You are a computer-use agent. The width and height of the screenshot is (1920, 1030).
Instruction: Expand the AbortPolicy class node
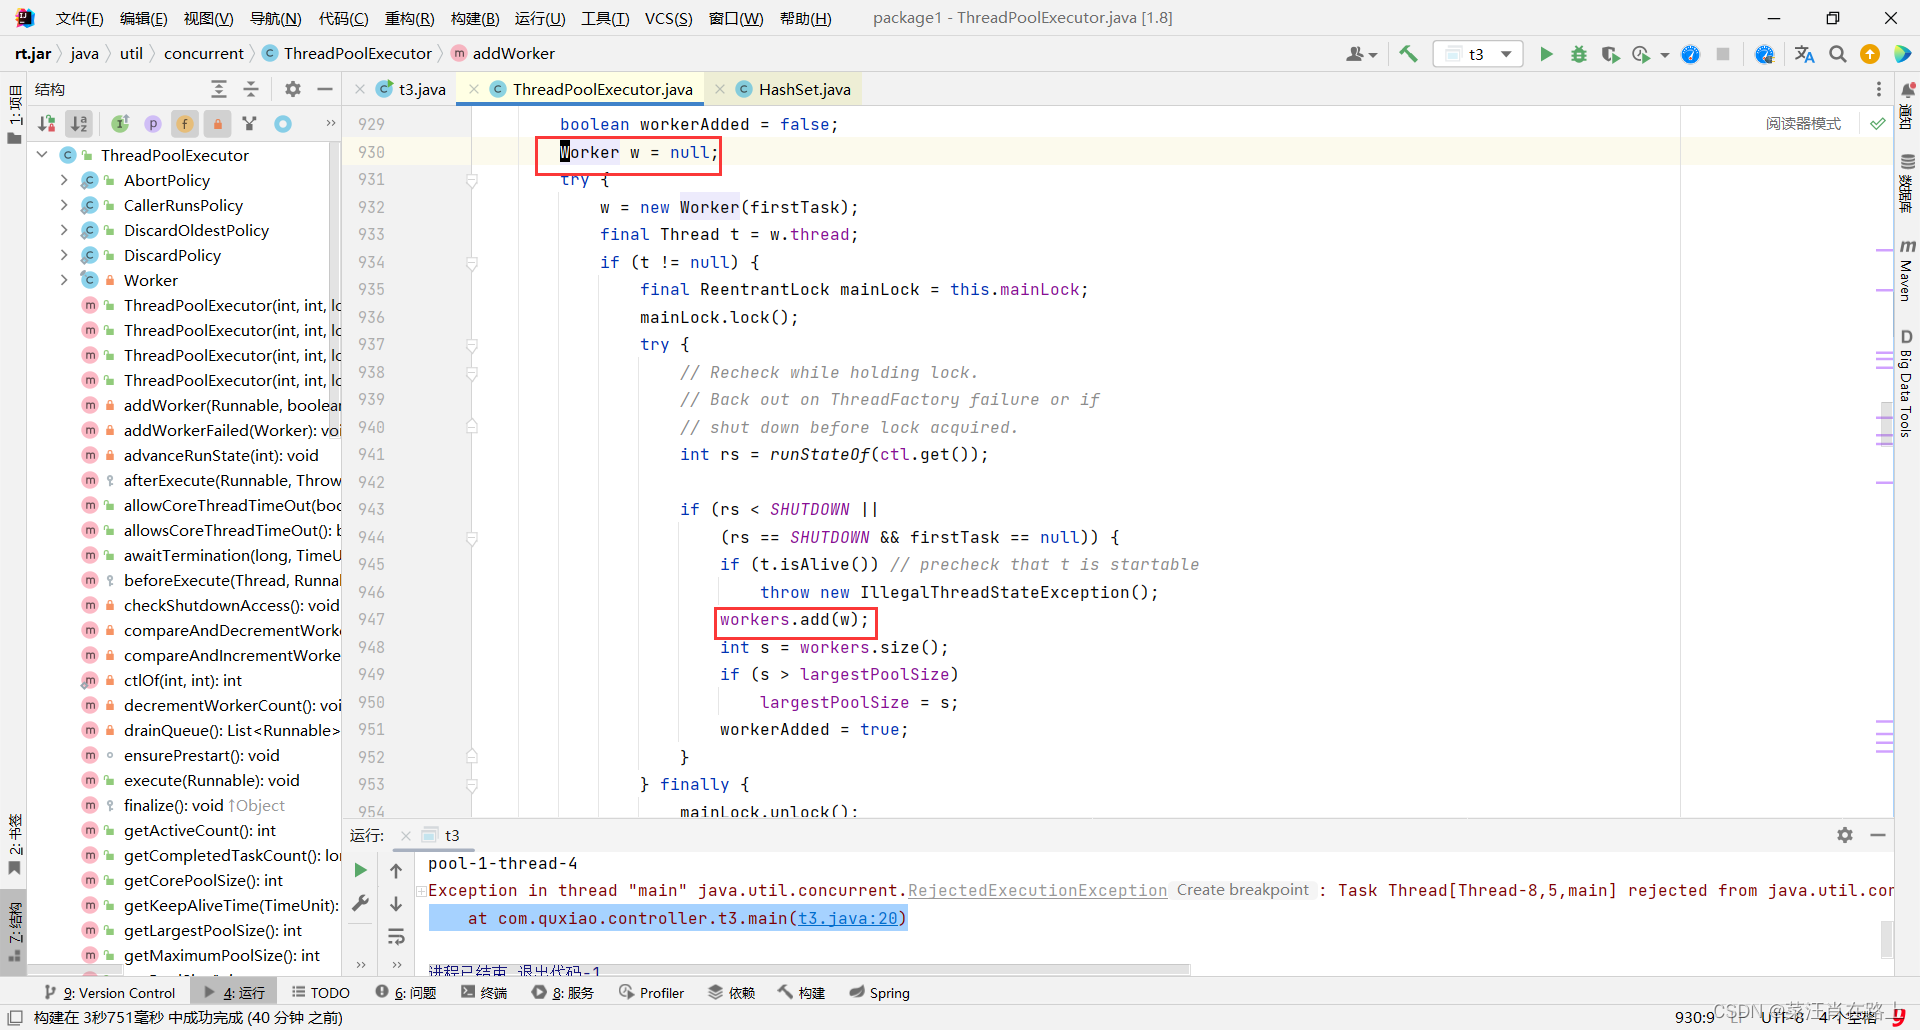point(64,180)
